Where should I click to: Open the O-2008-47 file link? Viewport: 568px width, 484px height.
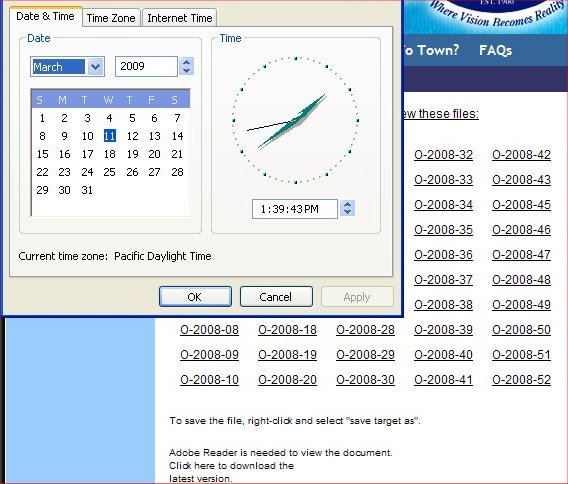click(521, 255)
